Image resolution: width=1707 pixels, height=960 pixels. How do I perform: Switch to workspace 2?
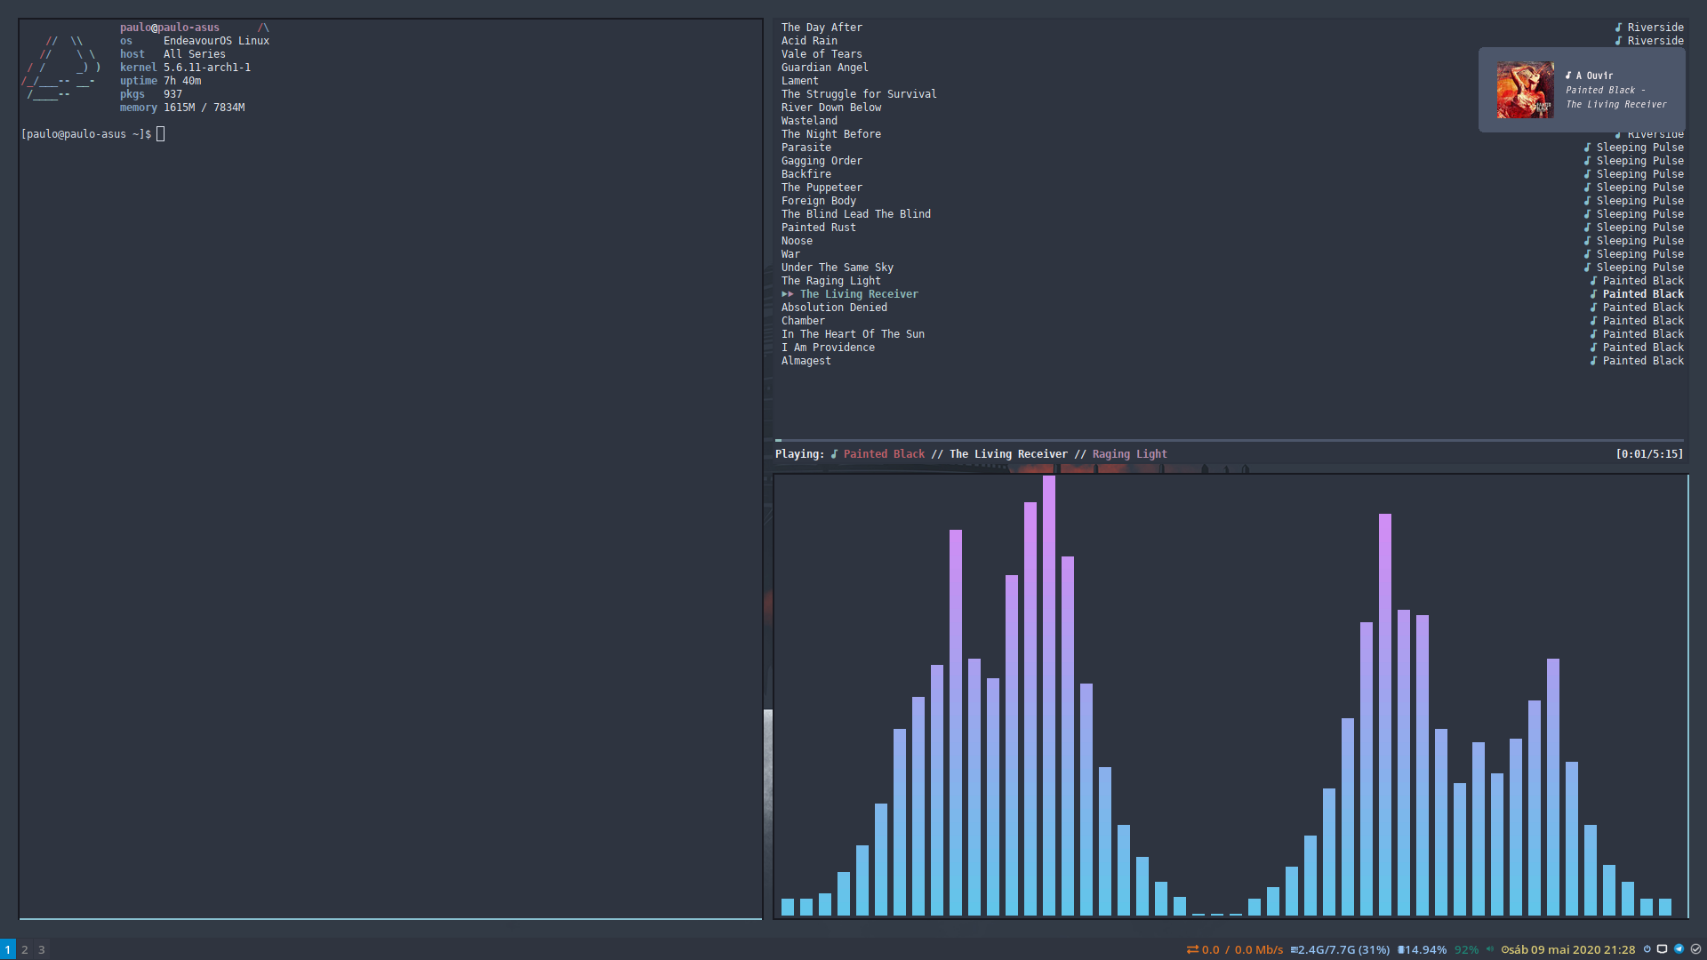click(x=25, y=949)
